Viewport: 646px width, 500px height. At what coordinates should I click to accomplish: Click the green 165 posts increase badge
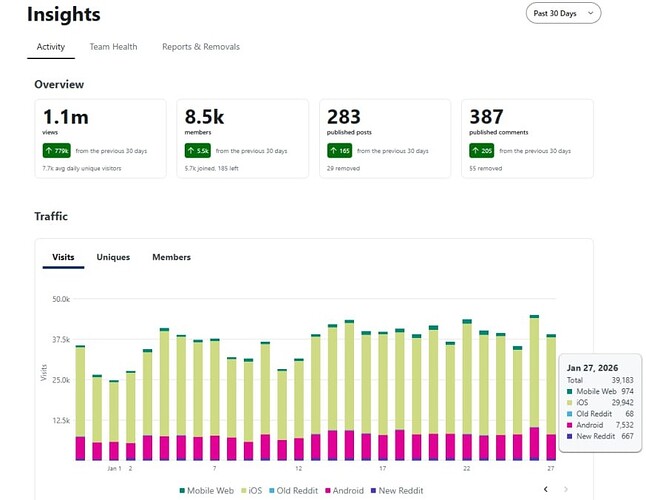340,150
